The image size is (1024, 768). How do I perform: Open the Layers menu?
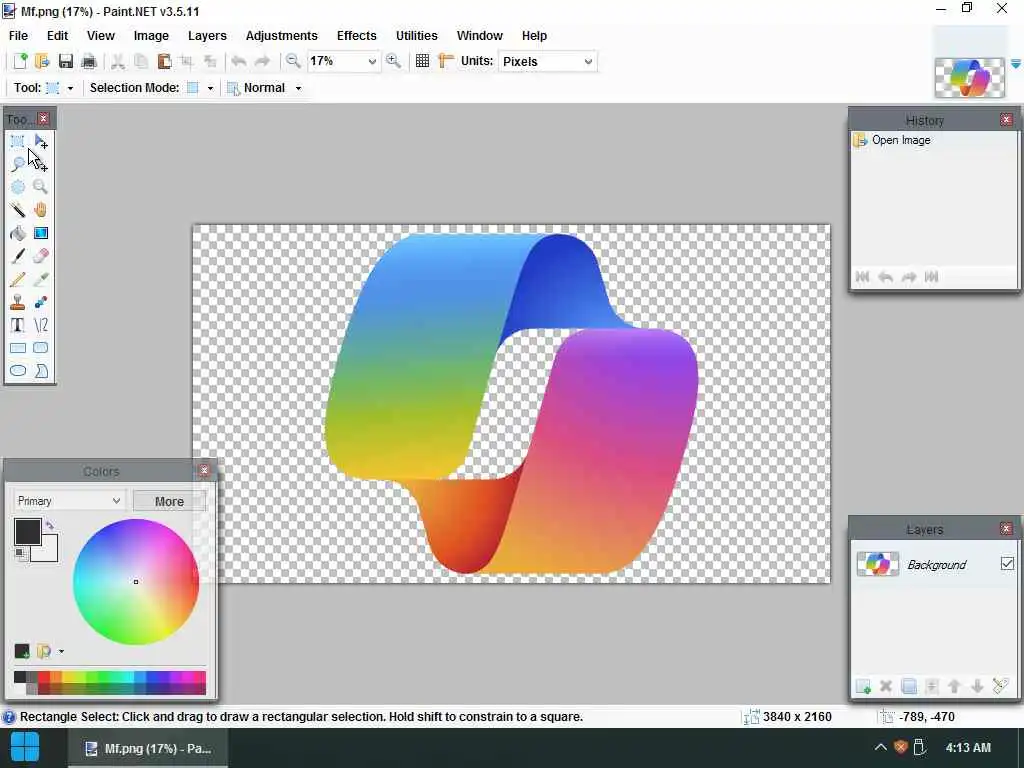(207, 36)
